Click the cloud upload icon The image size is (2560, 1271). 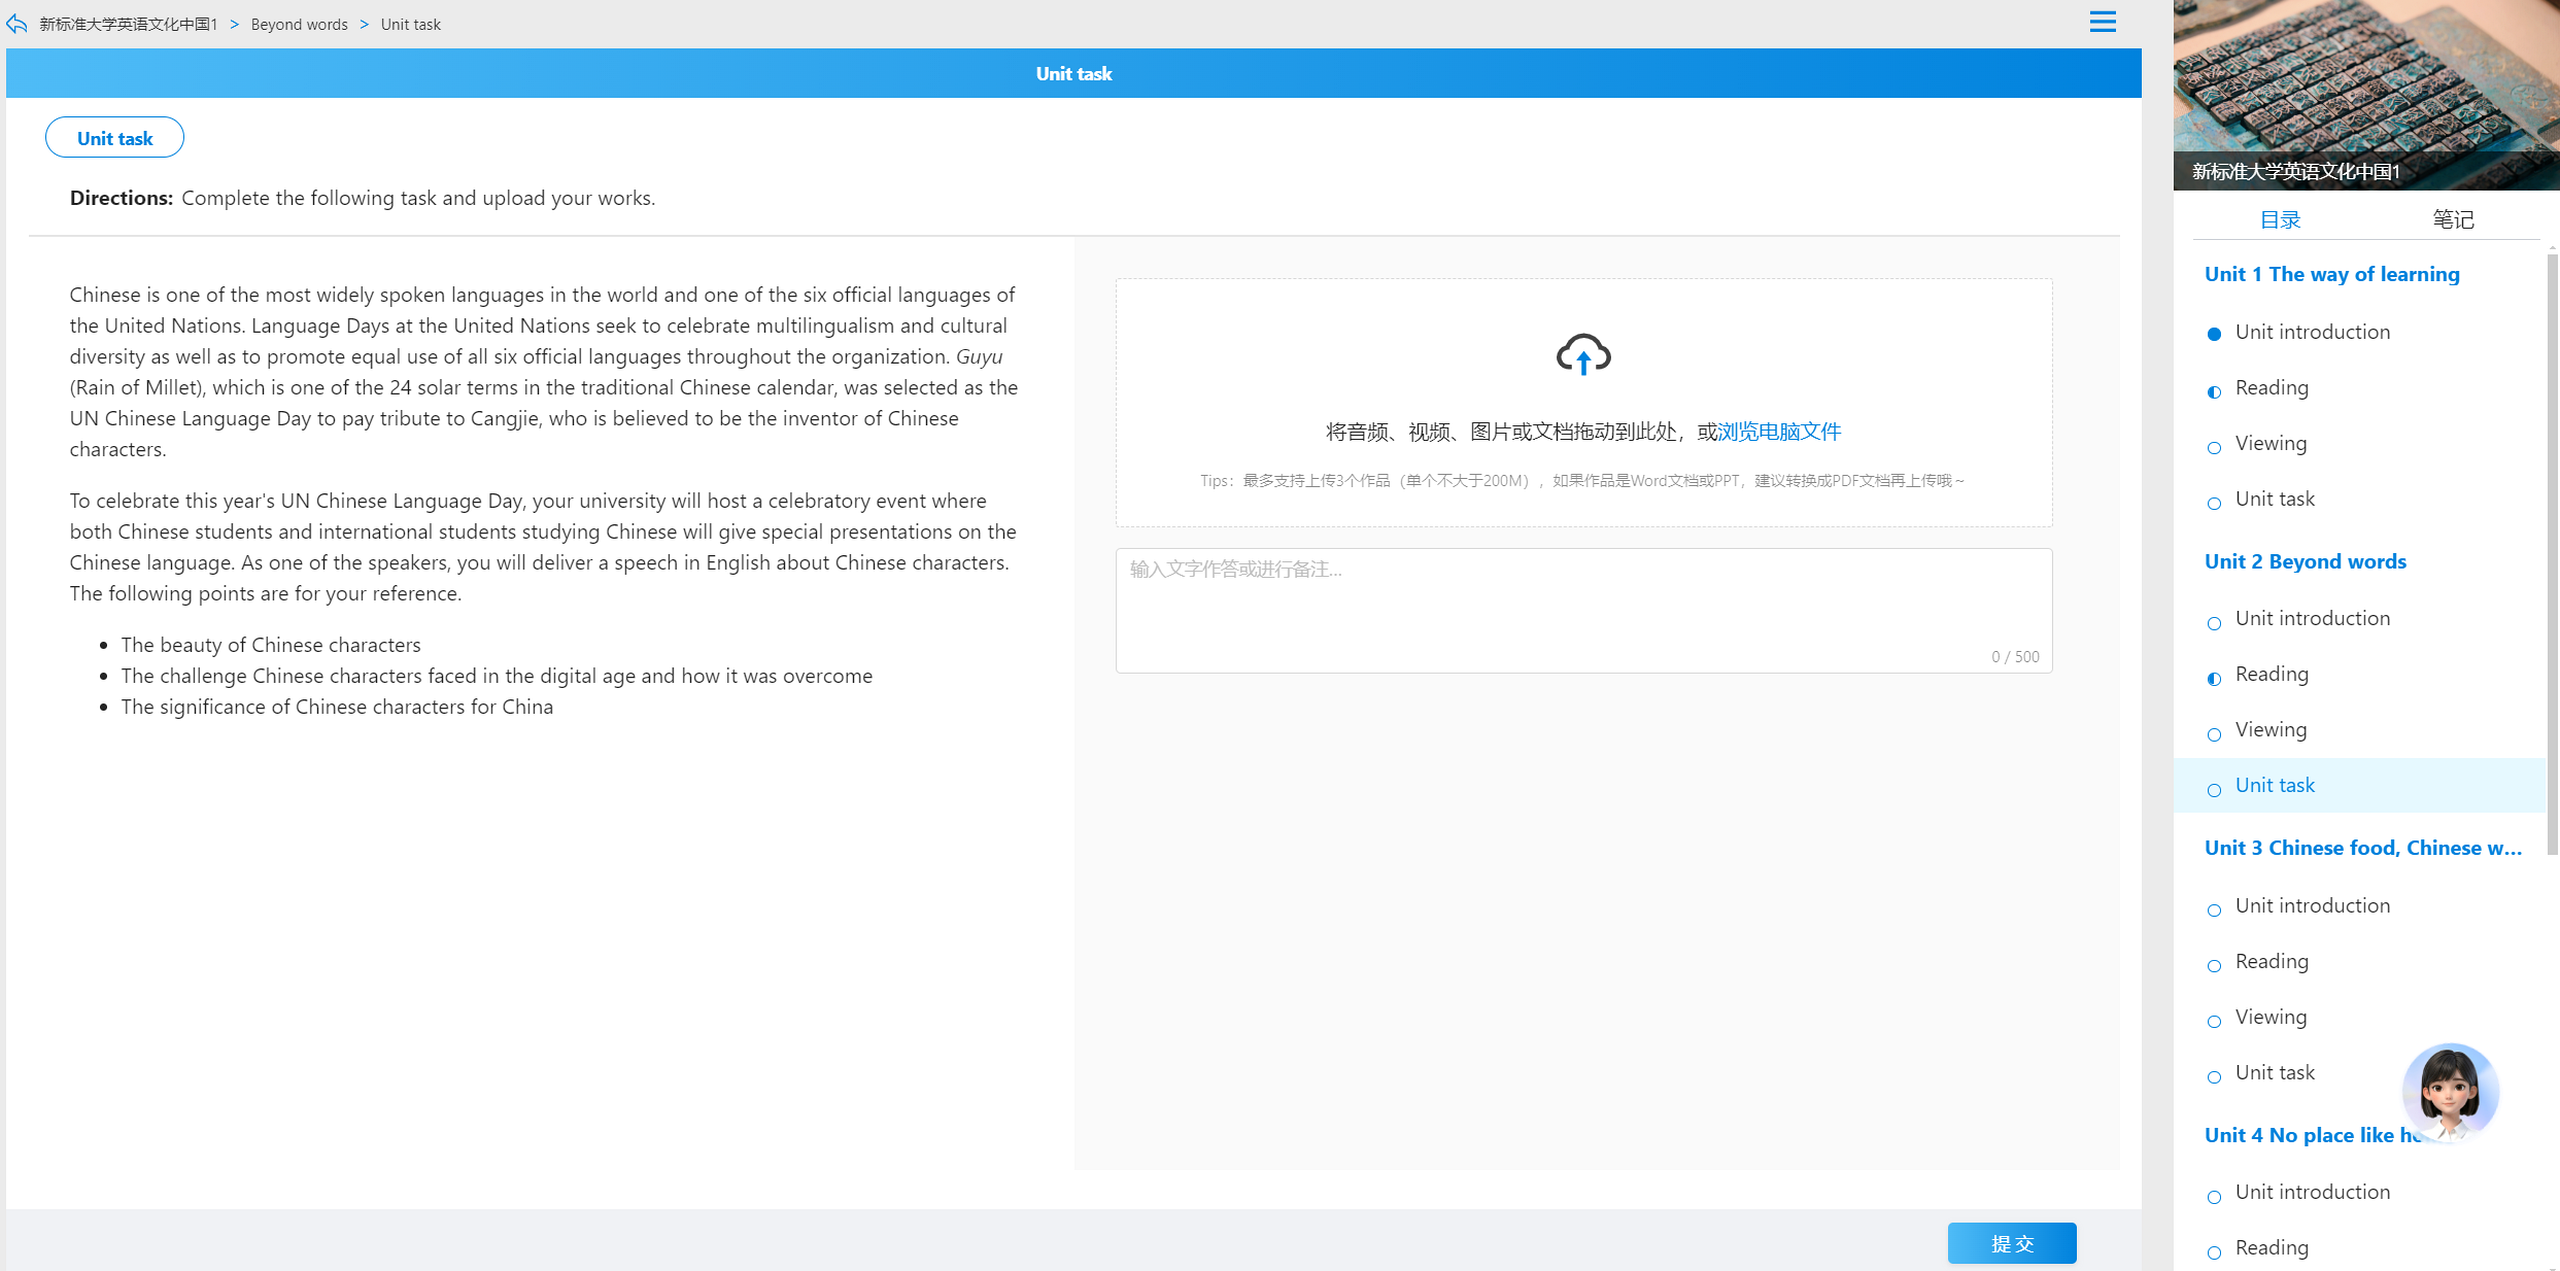[x=1583, y=354]
